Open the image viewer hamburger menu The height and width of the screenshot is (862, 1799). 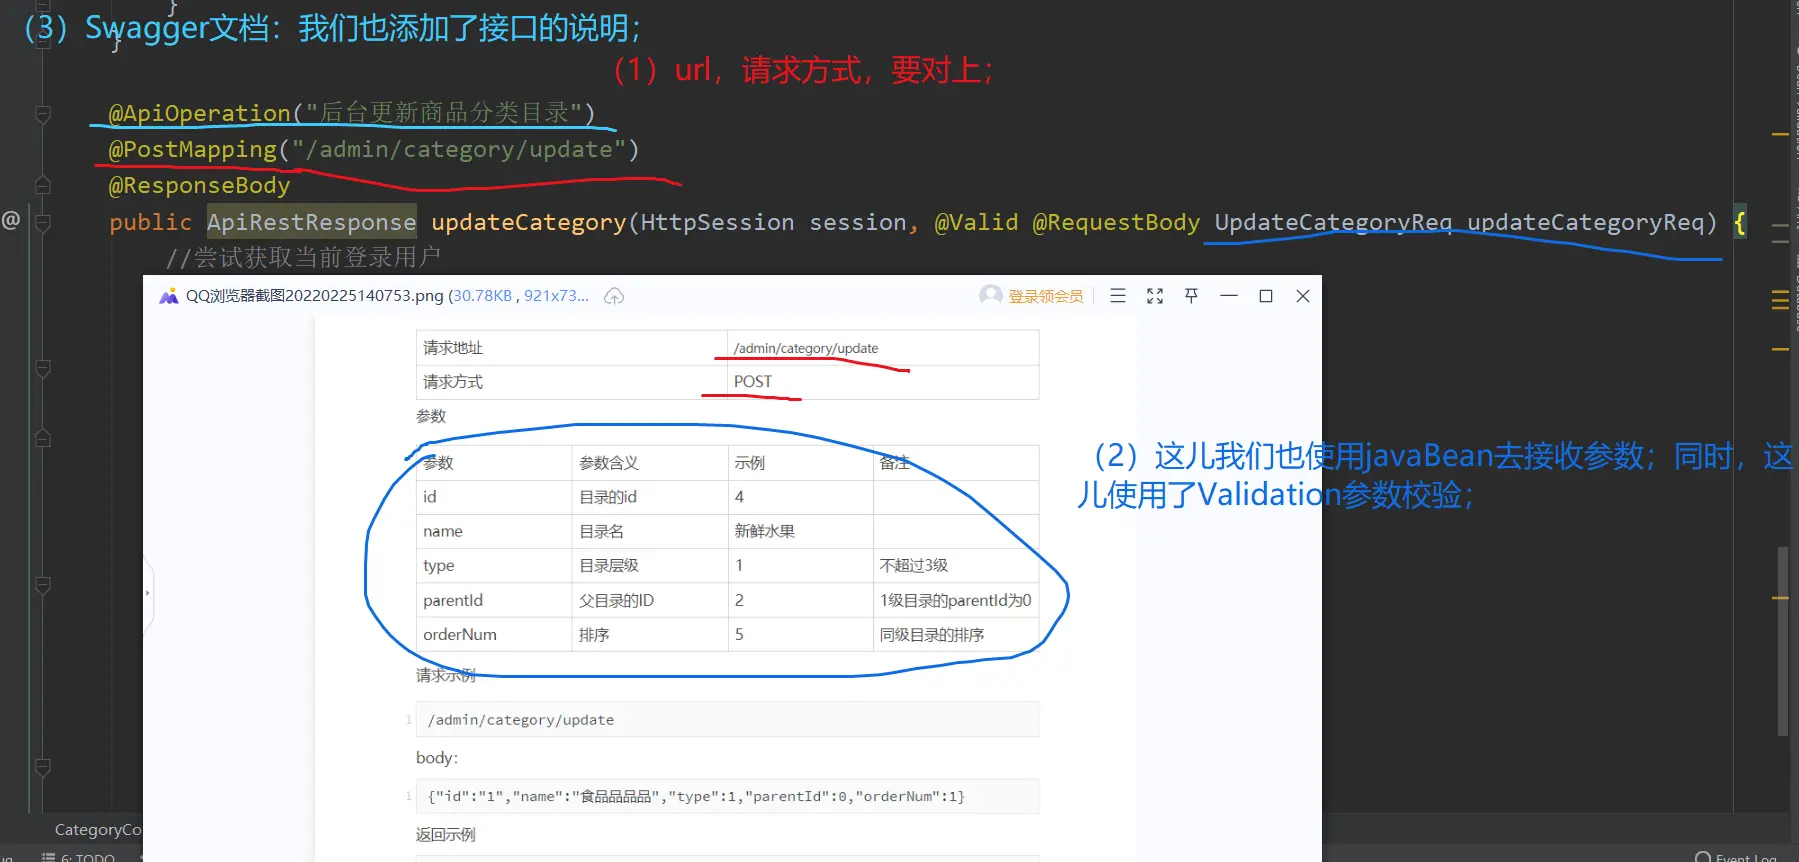point(1118,296)
